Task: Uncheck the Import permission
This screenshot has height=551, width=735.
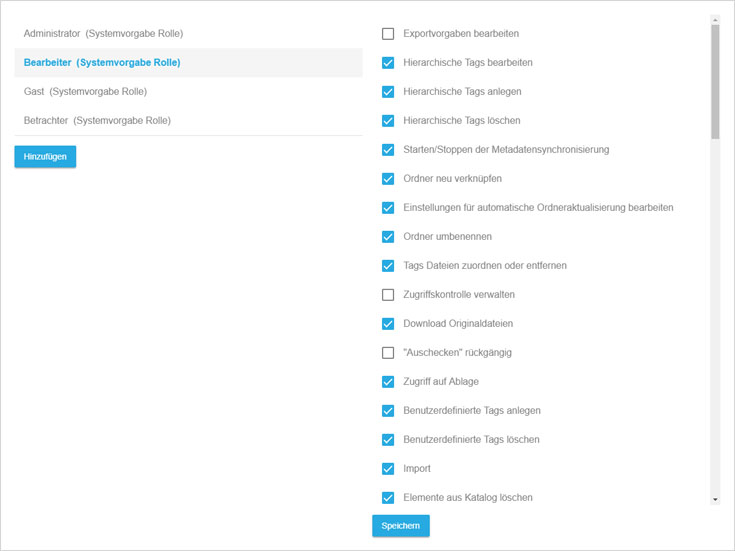Action: [388, 469]
